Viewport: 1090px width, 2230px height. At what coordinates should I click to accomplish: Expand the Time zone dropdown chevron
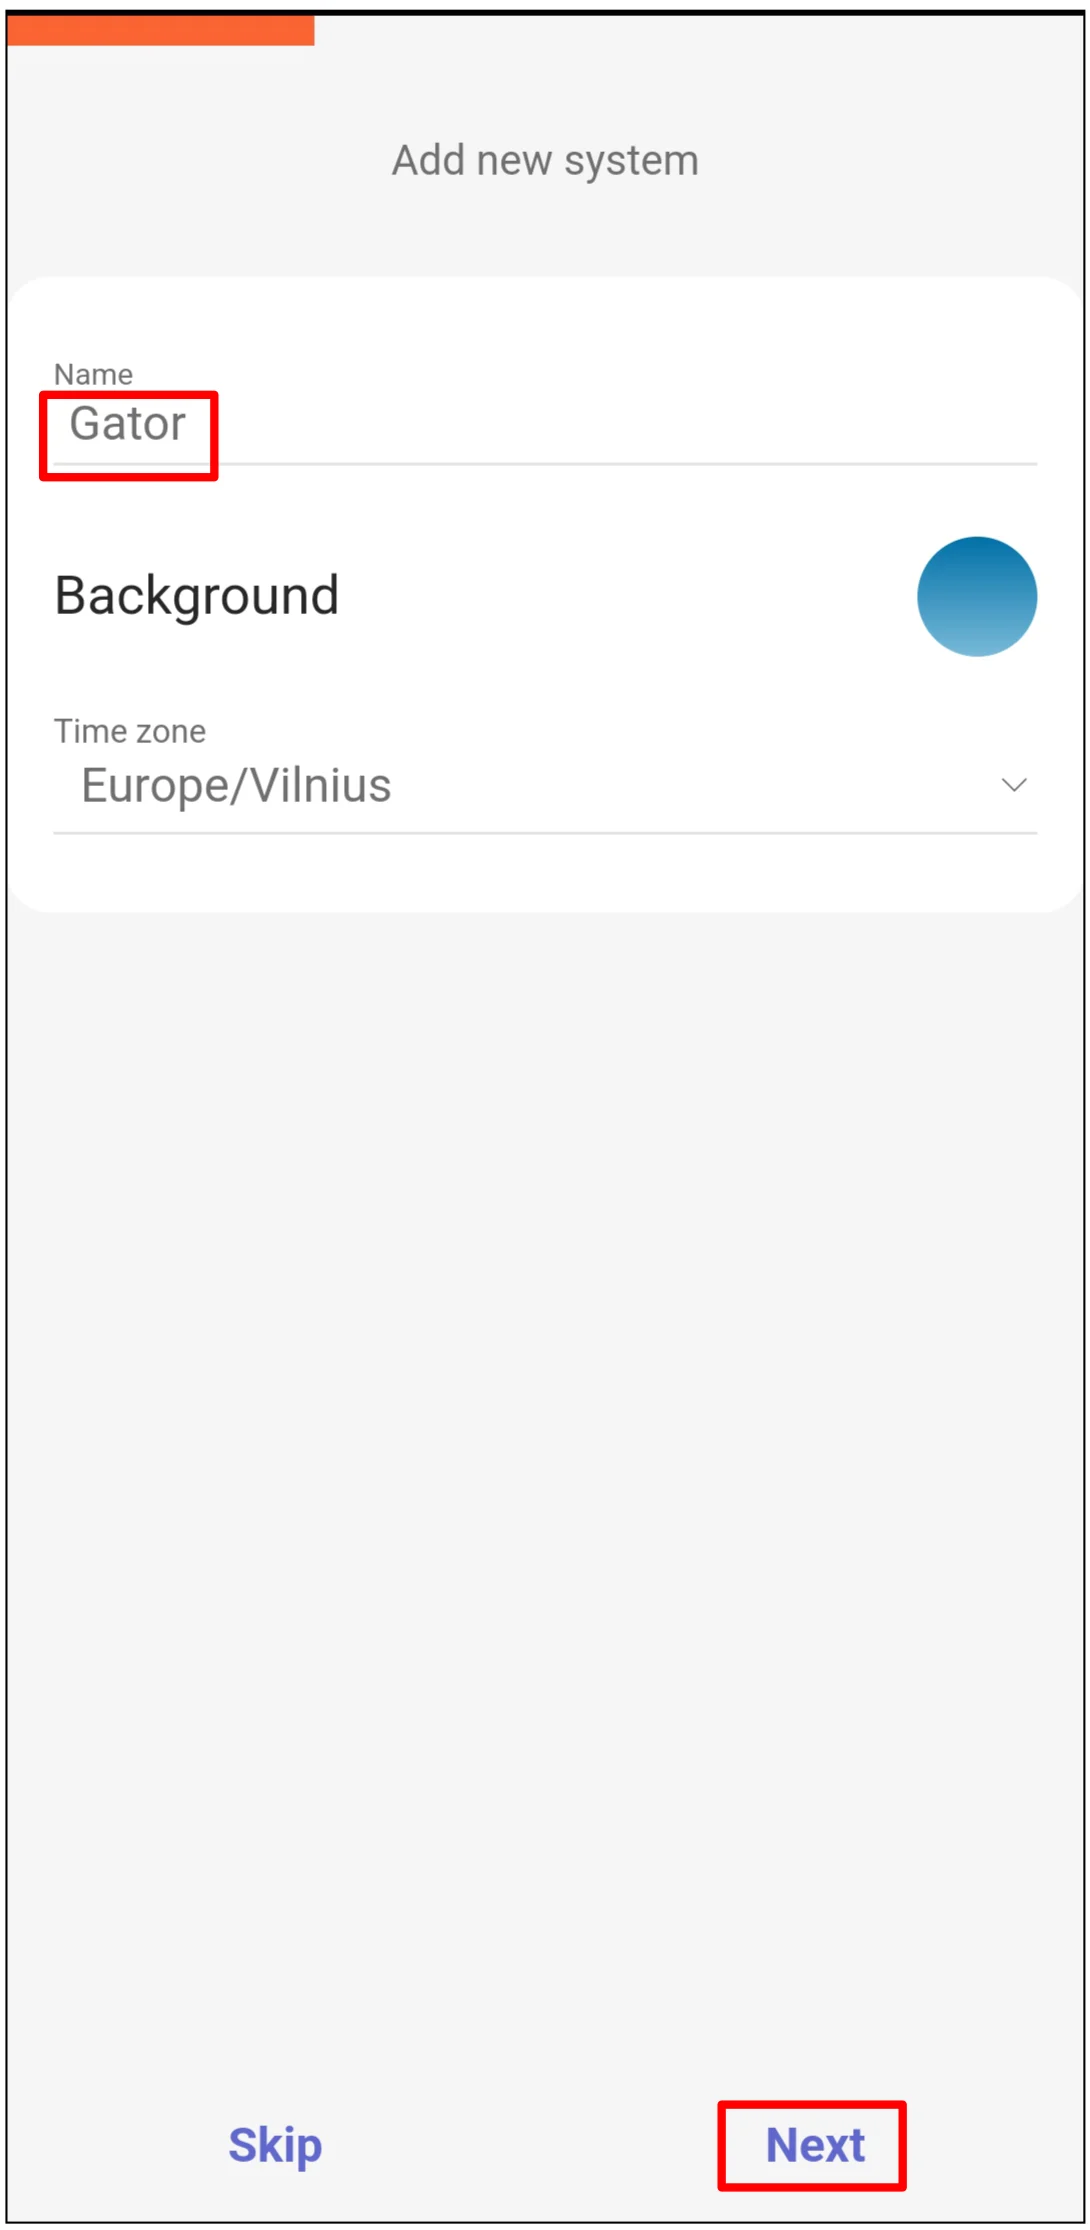pos(1013,785)
